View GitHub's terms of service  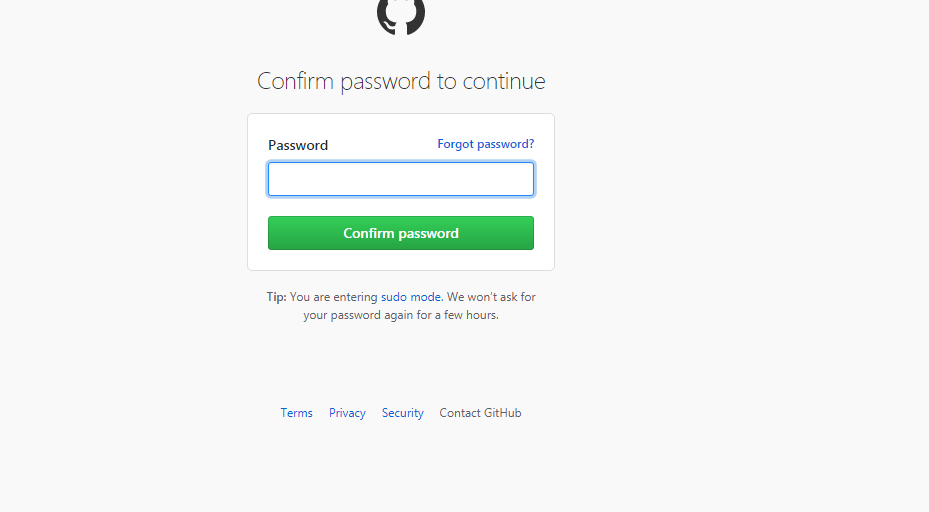(296, 413)
